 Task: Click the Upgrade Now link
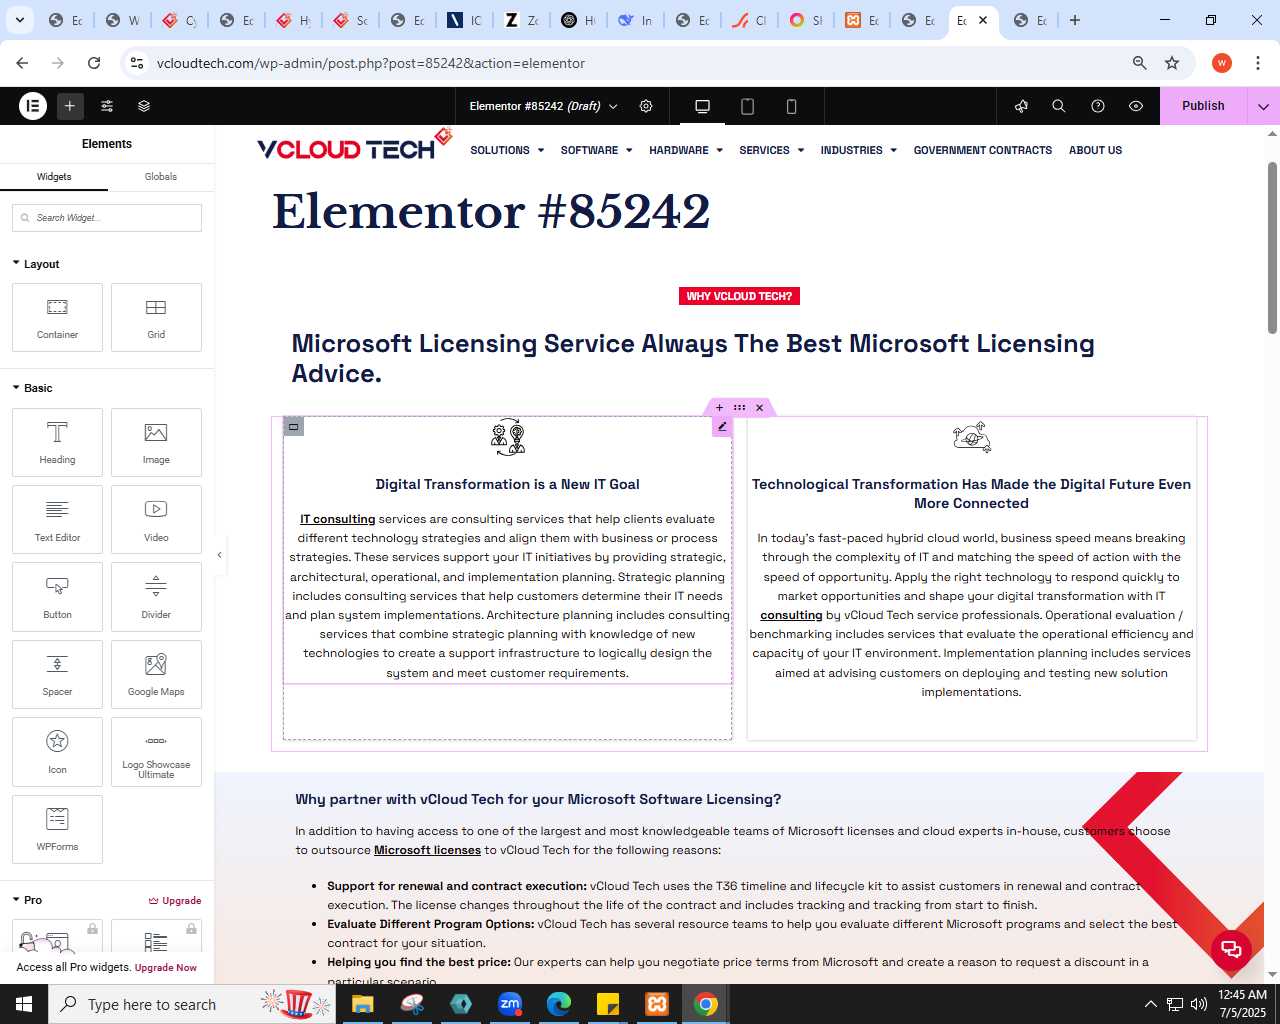[x=166, y=968]
